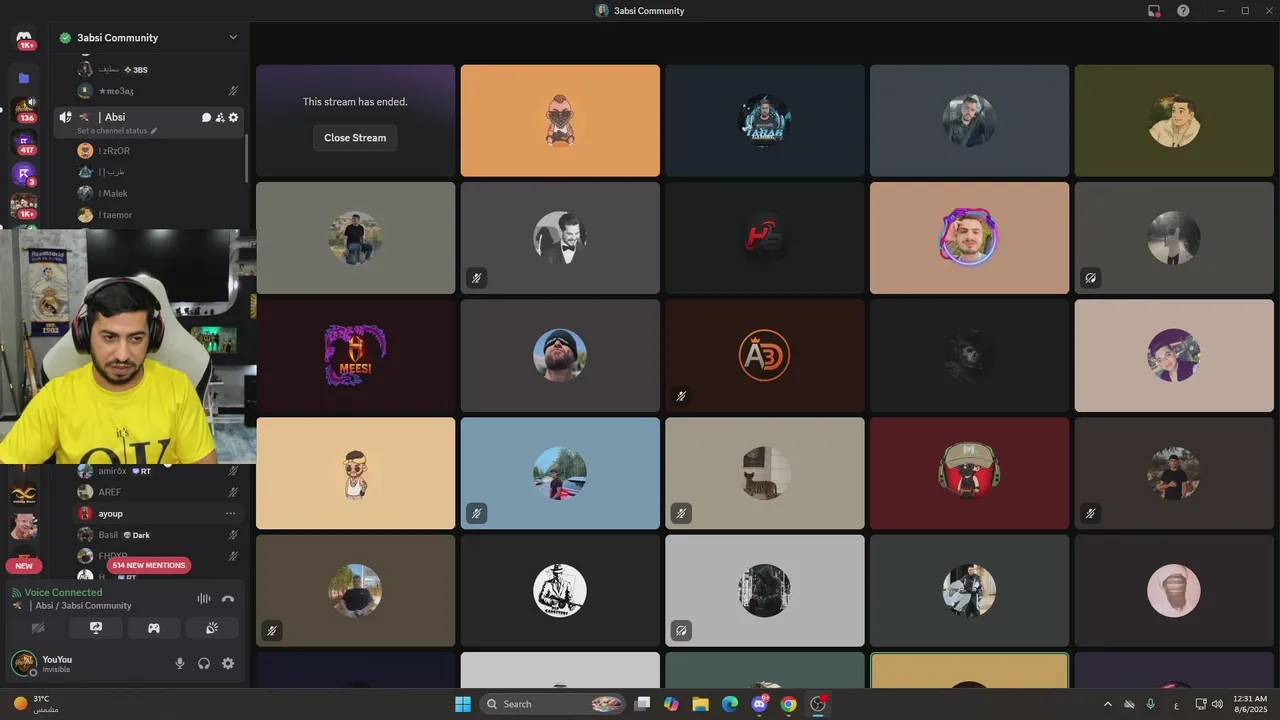Close Stream

click(x=355, y=138)
